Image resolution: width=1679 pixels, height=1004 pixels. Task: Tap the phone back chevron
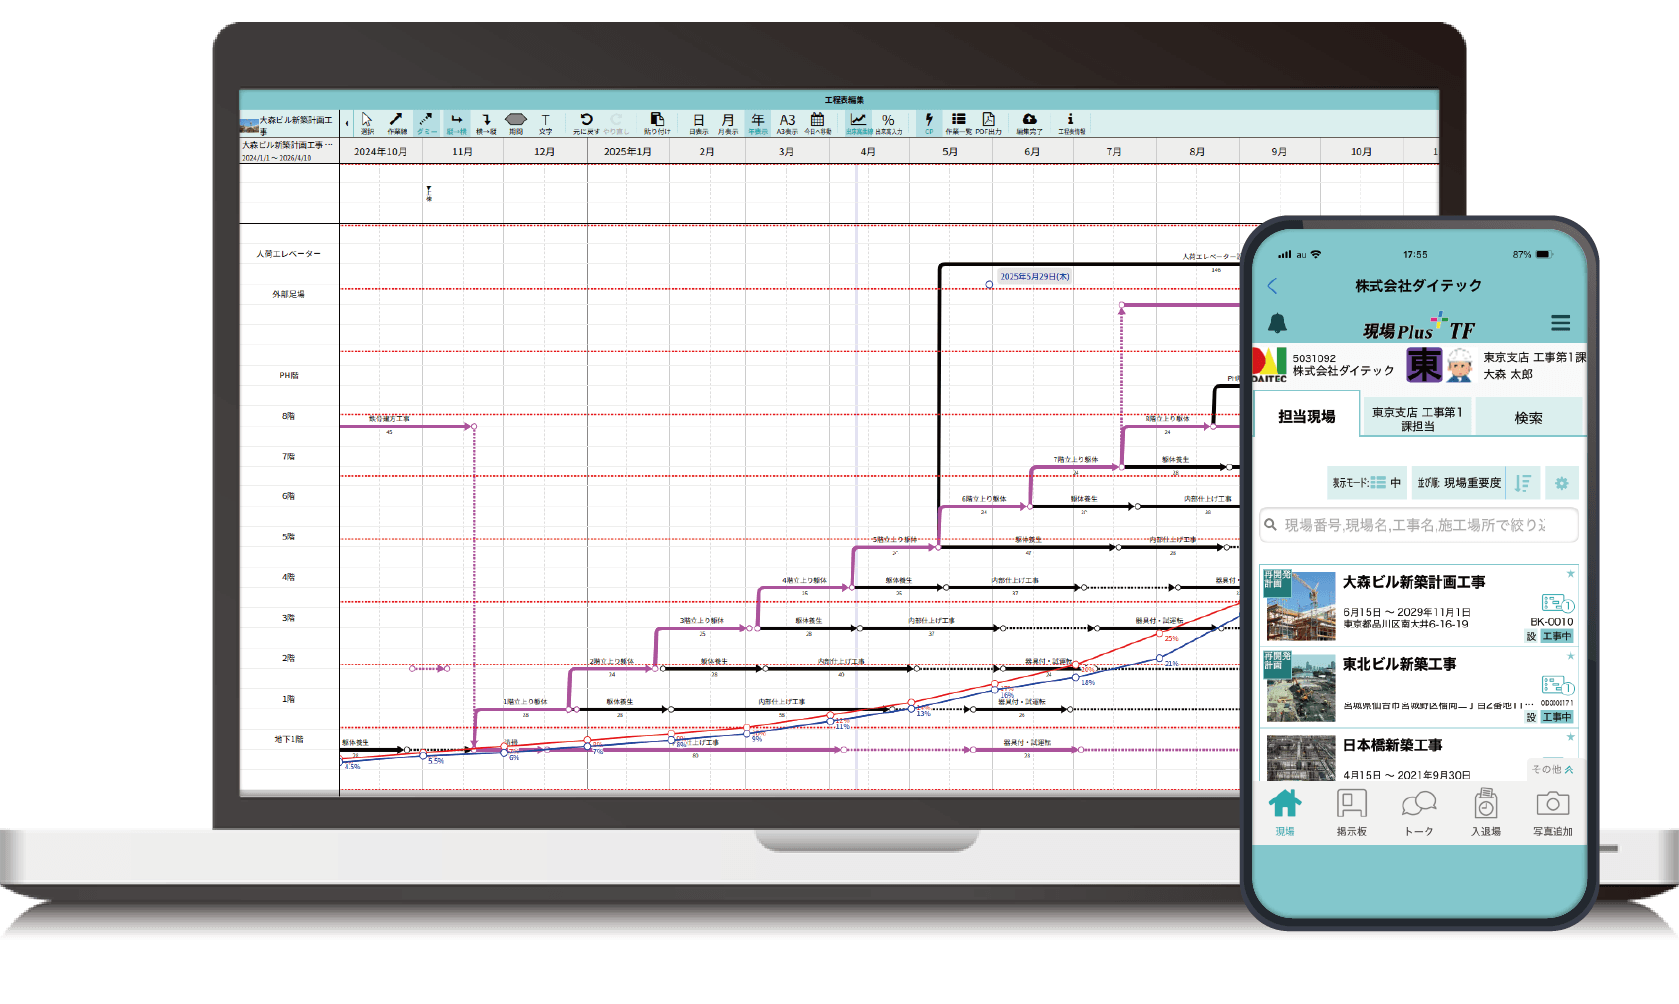coord(1272,286)
